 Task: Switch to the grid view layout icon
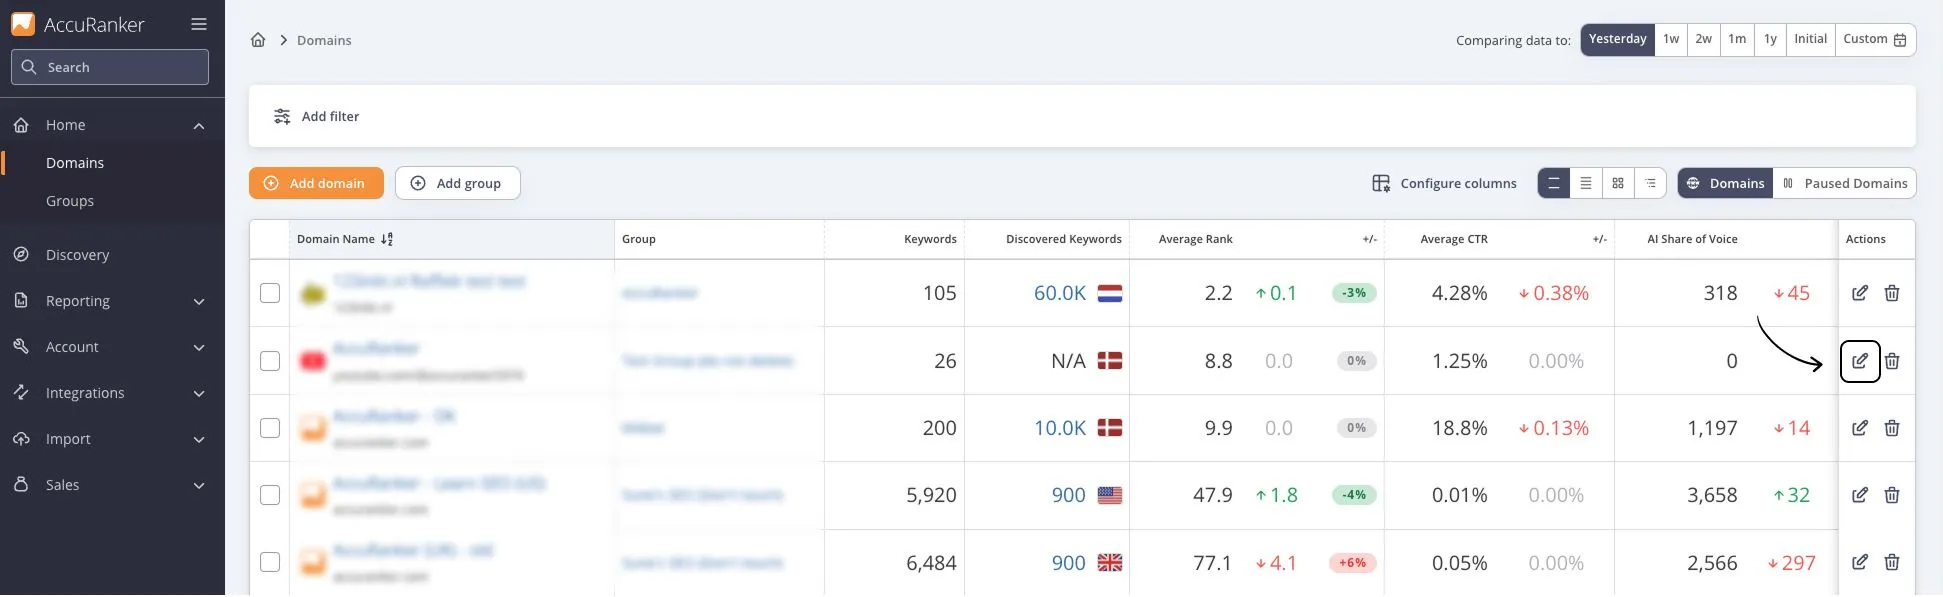(1617, 183)
